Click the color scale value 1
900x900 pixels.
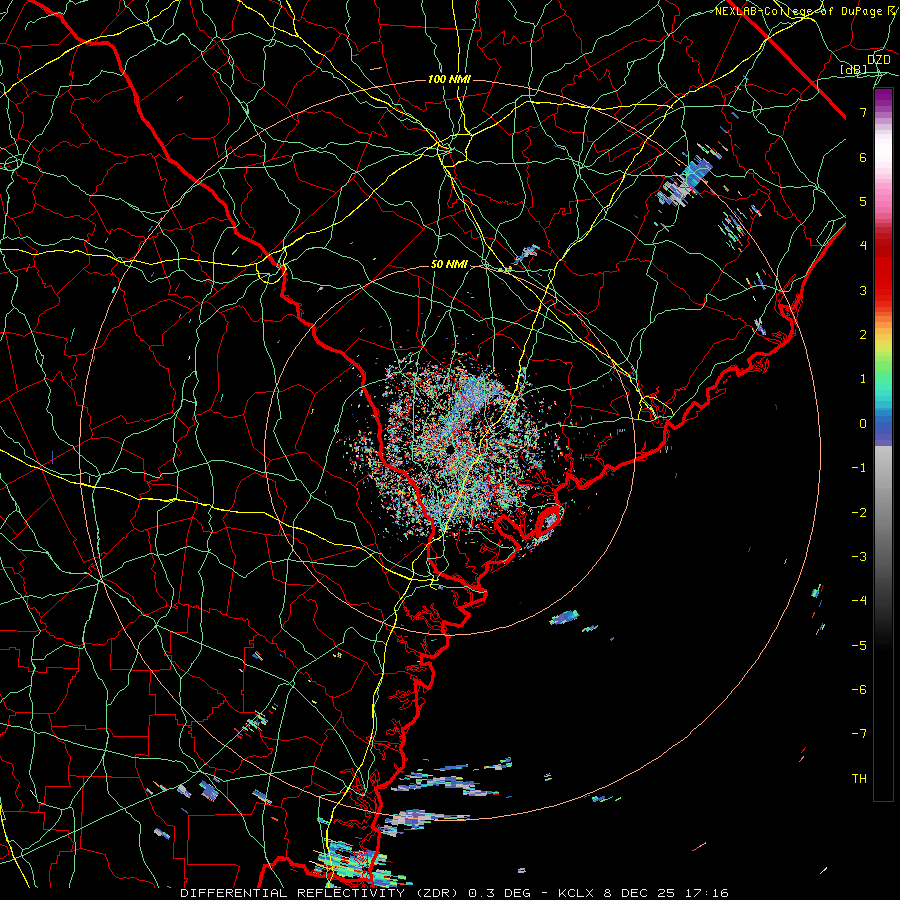click(863, 379)
